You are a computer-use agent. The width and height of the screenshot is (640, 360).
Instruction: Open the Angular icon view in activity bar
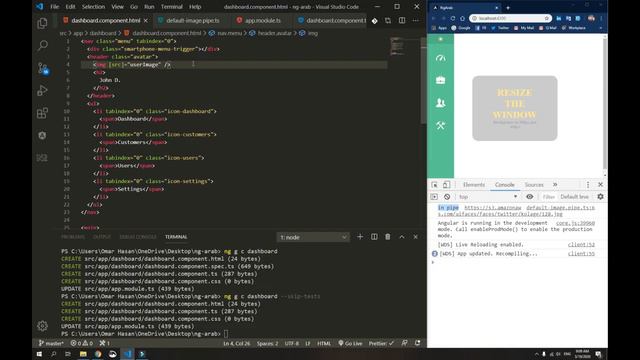tap(42, 135)
